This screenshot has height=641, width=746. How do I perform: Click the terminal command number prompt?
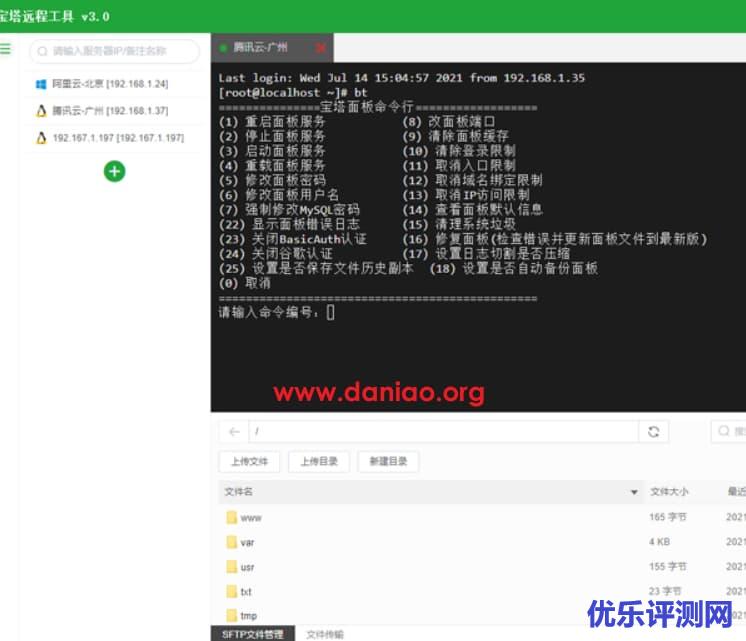(276, 313)
